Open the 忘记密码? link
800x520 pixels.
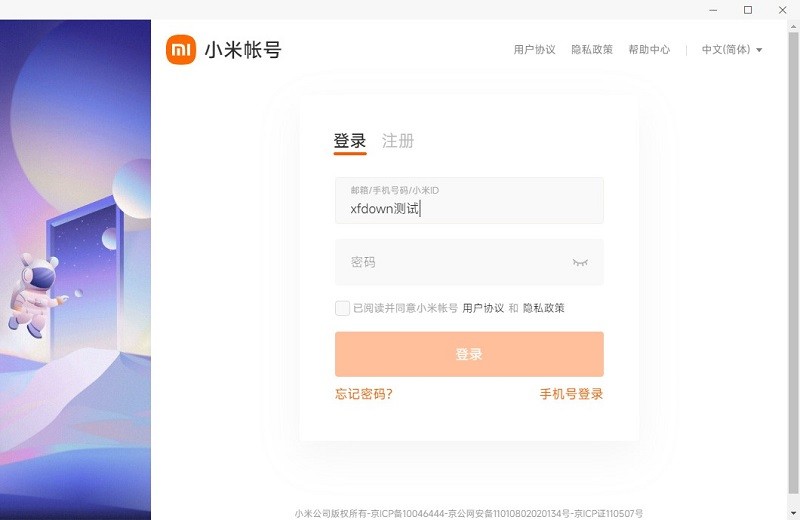(x=364, y=394)
